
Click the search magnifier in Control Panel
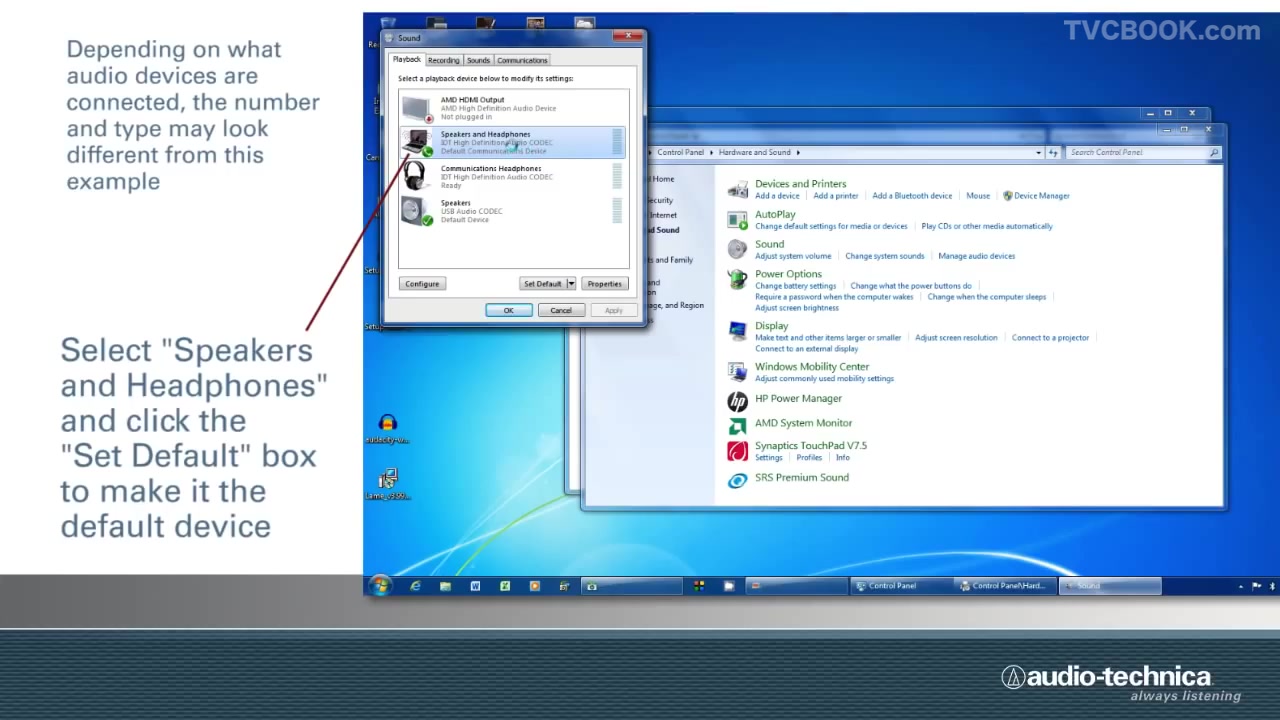1214,152
